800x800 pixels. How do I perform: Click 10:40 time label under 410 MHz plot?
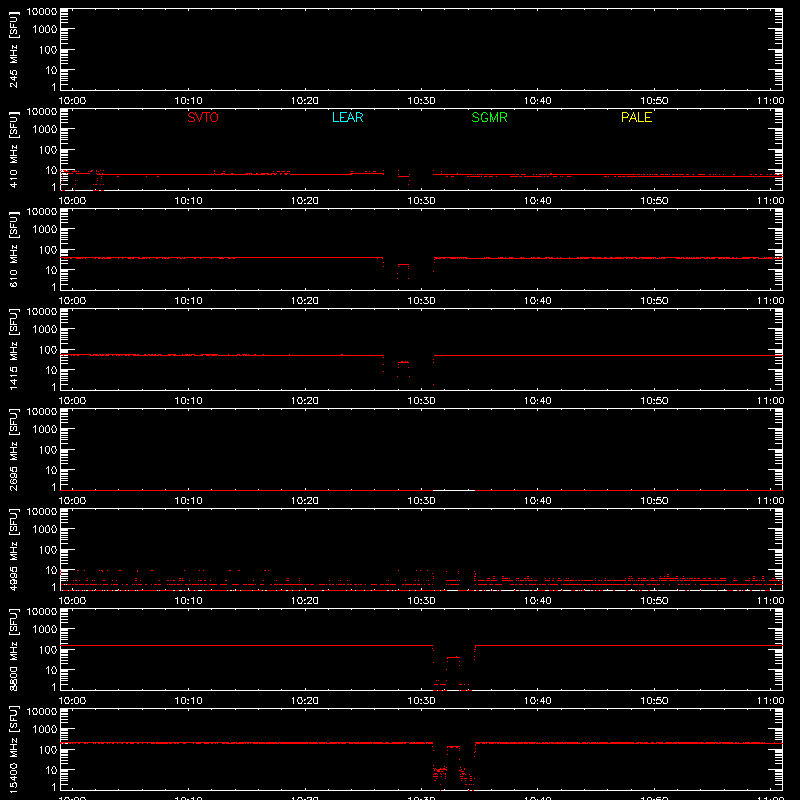point(537,201)
